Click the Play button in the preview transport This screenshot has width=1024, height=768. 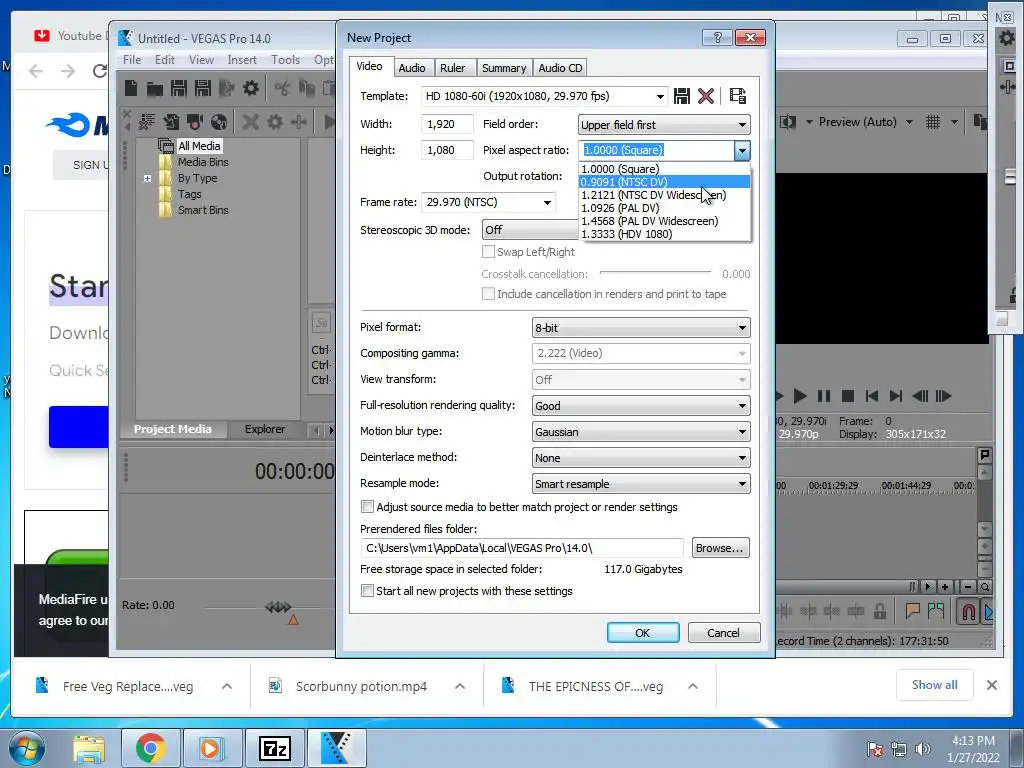tap(799, 396)
